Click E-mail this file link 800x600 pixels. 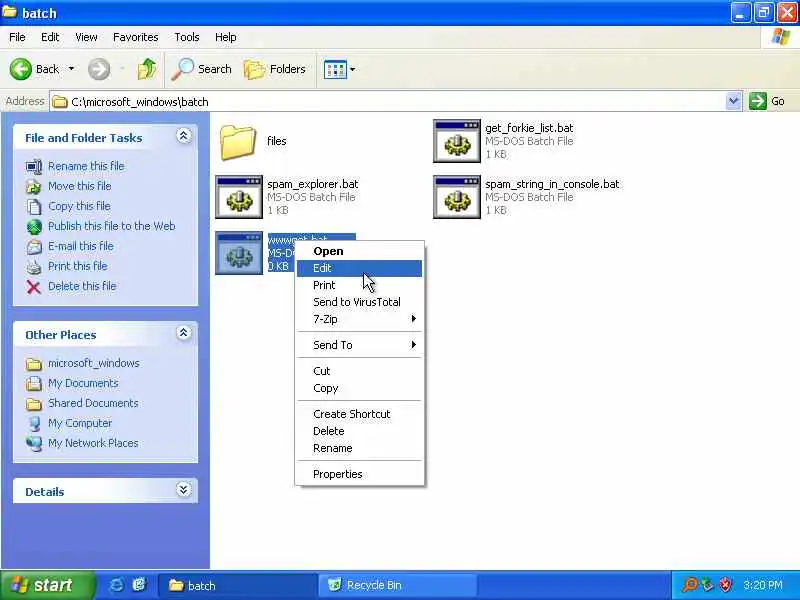[x=81, y=246]
